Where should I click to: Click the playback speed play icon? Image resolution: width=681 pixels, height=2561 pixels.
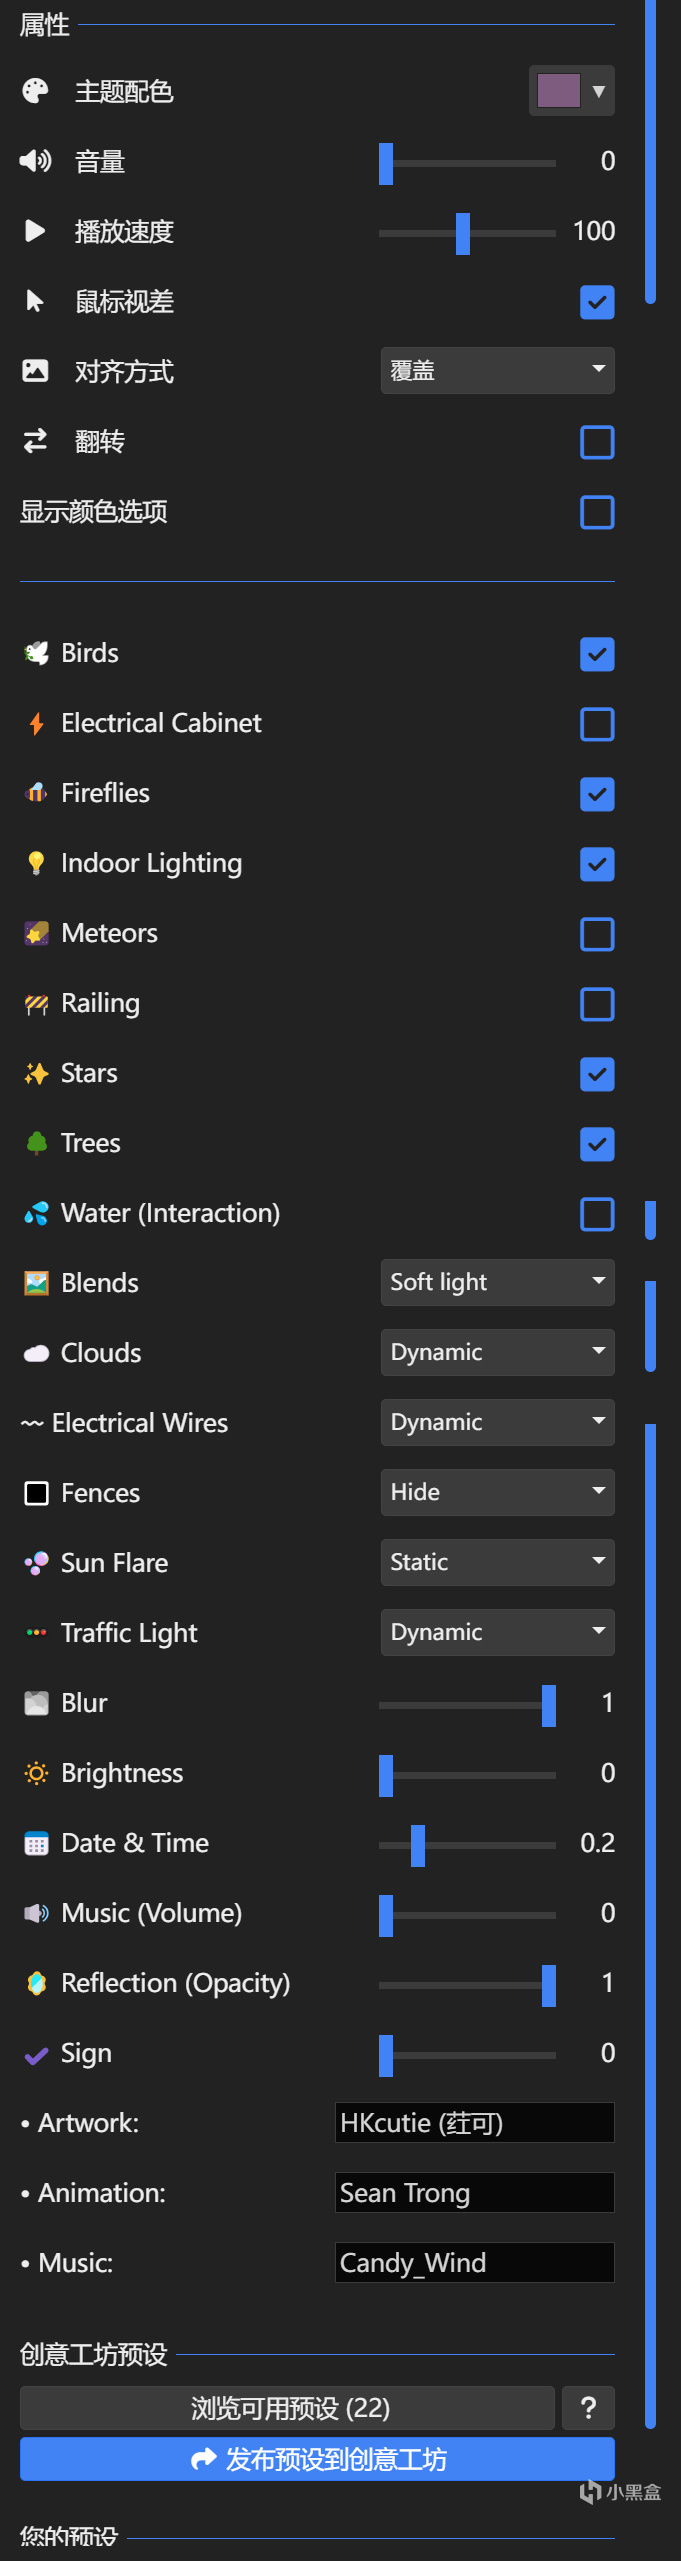point(35,231)
